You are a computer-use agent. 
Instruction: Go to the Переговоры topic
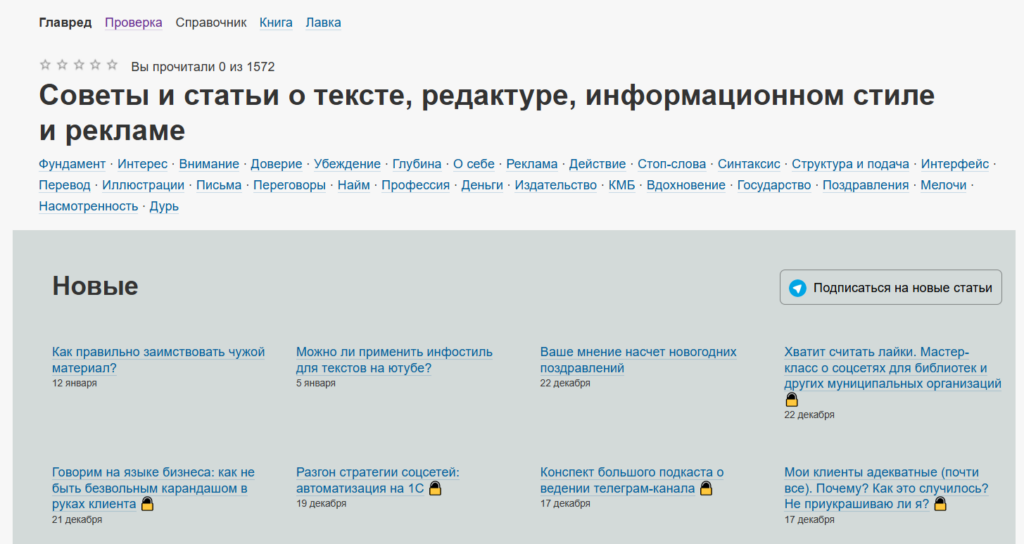point(289,185)
